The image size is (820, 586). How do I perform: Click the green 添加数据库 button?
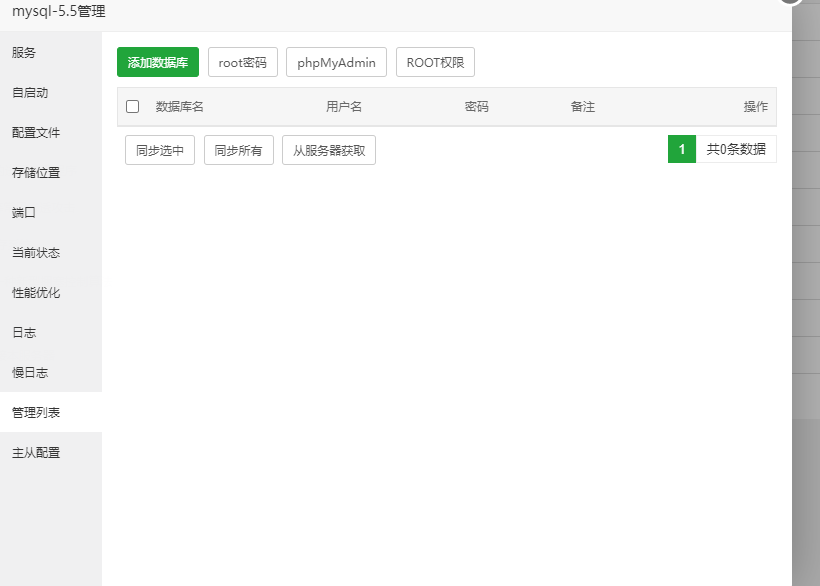coord(157,62)
